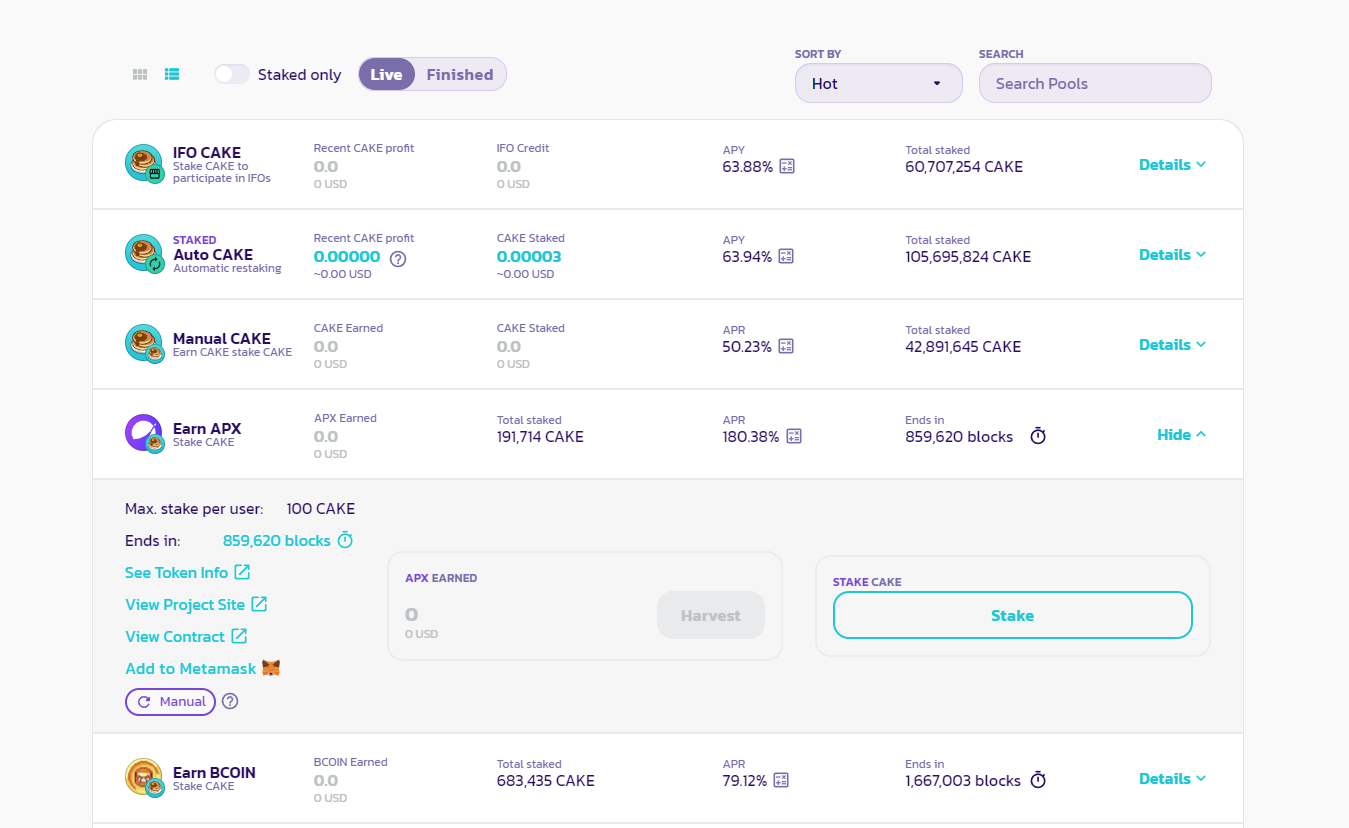Click the 63.88% APY value
Viewport: 1349px width, 828px height.
pos(747,167)
